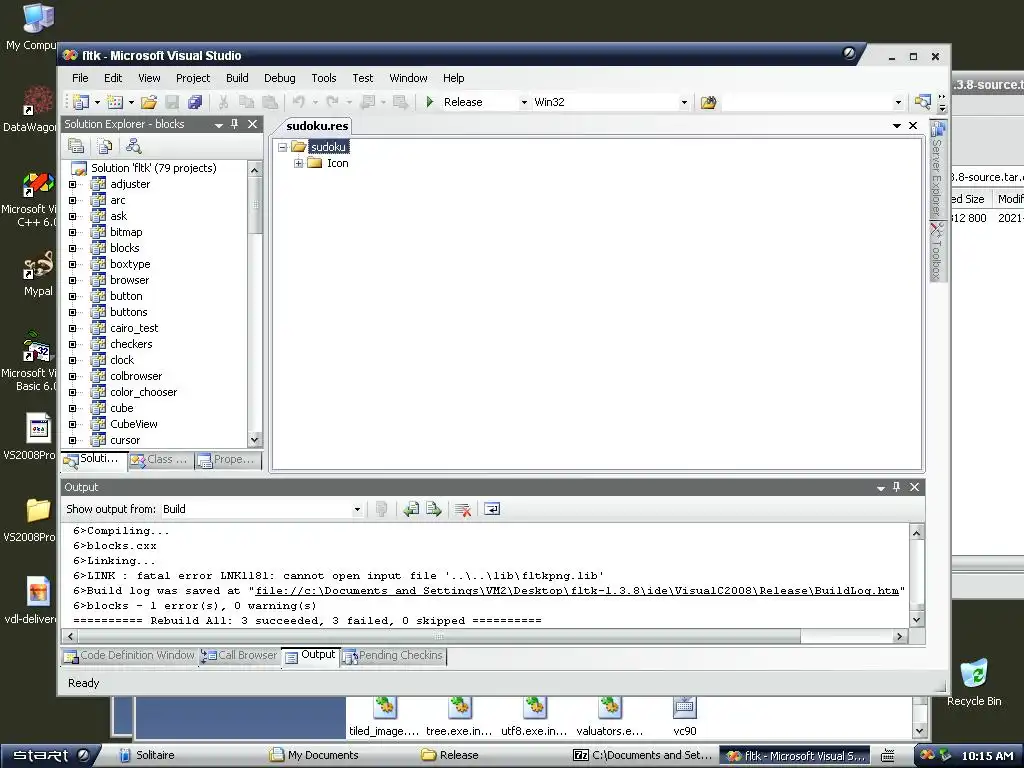Click Clear All icon in Output toolbar
This screenshot has height=768, width=1024.
pyautogui.click(x=463, y=509)
